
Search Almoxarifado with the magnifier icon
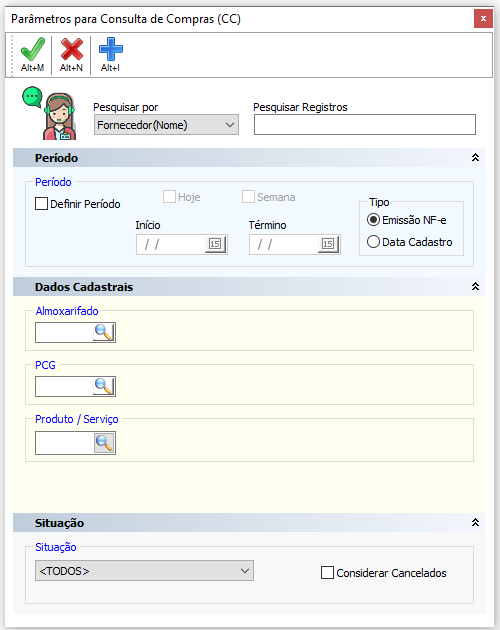click(x=104, y=332)
